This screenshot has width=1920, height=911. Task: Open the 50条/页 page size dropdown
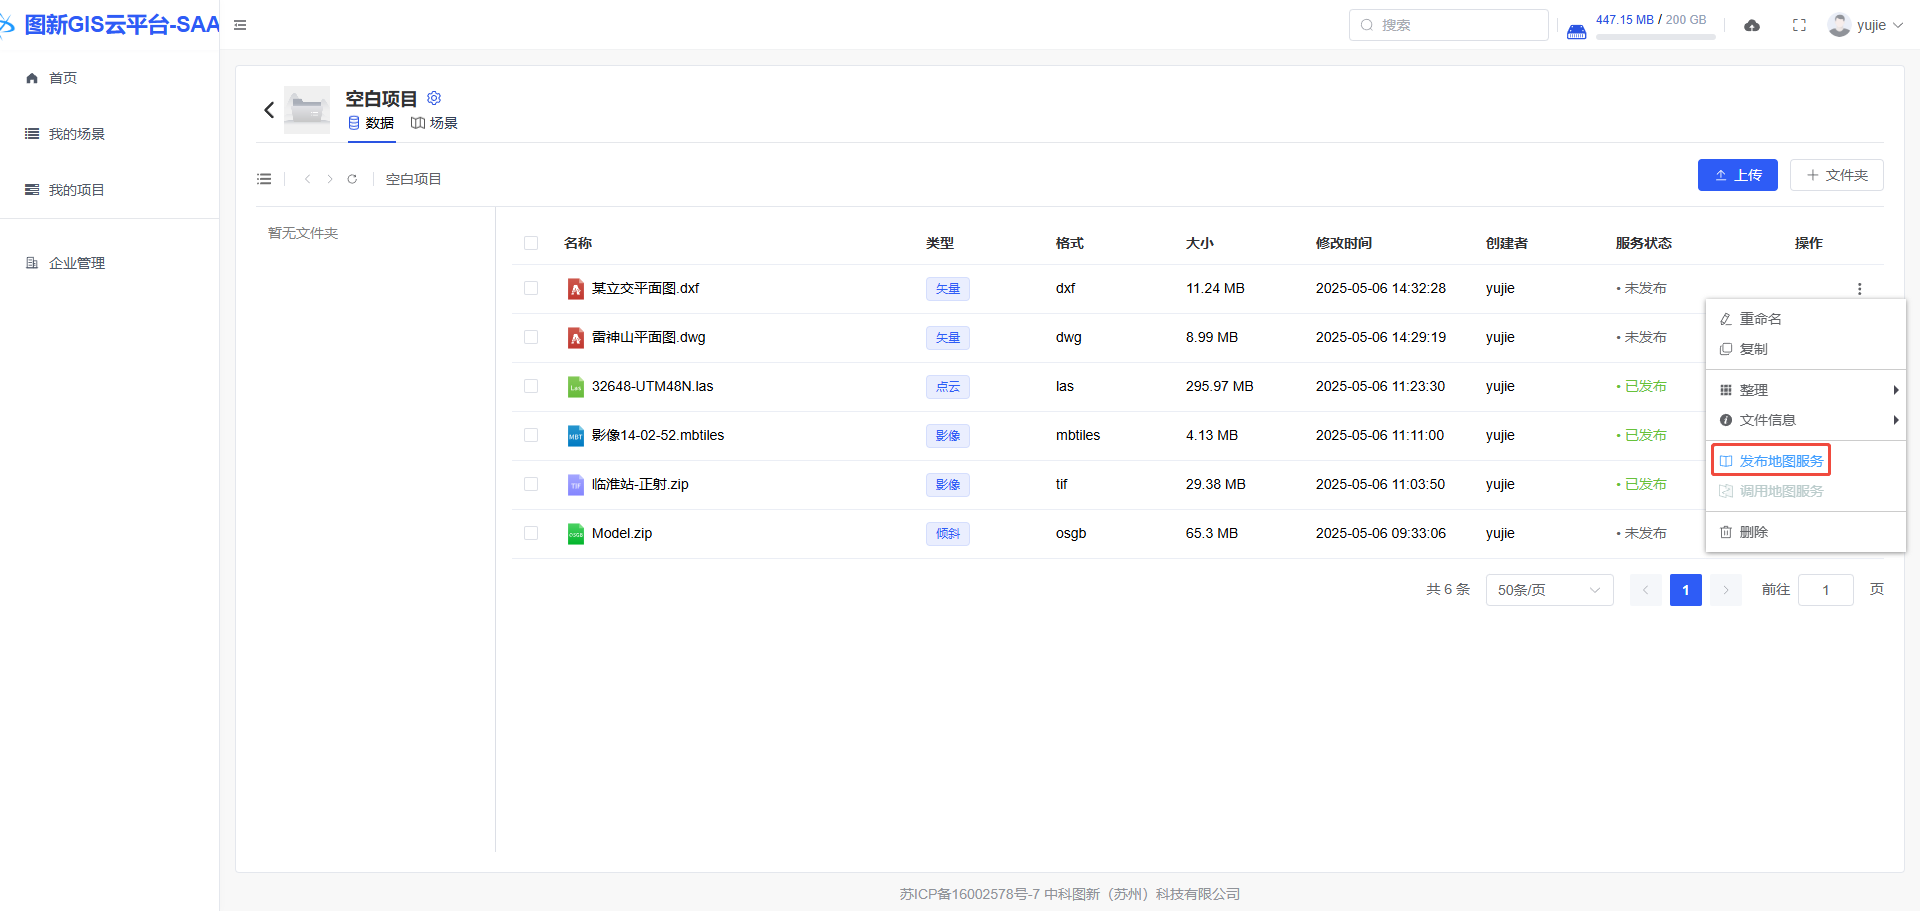(1548, 590)
